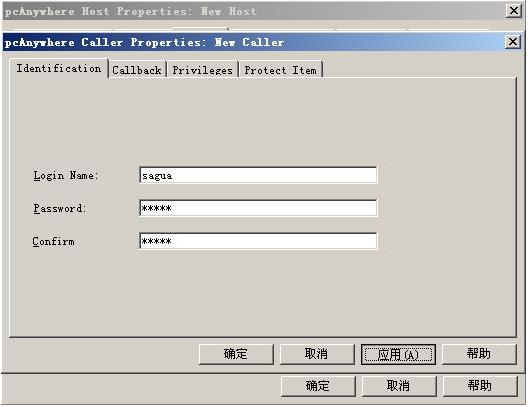Apply changes with the 应用(A) button
Viewport: 528px width, 407px height.
click(398, 354)
